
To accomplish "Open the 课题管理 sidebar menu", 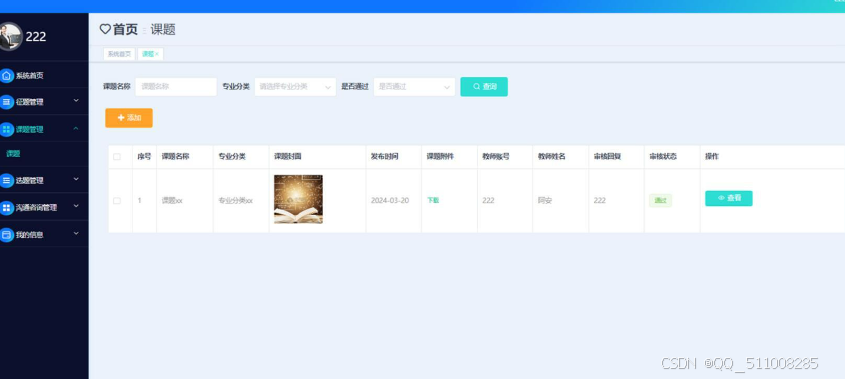I will (x=44, y=129).
